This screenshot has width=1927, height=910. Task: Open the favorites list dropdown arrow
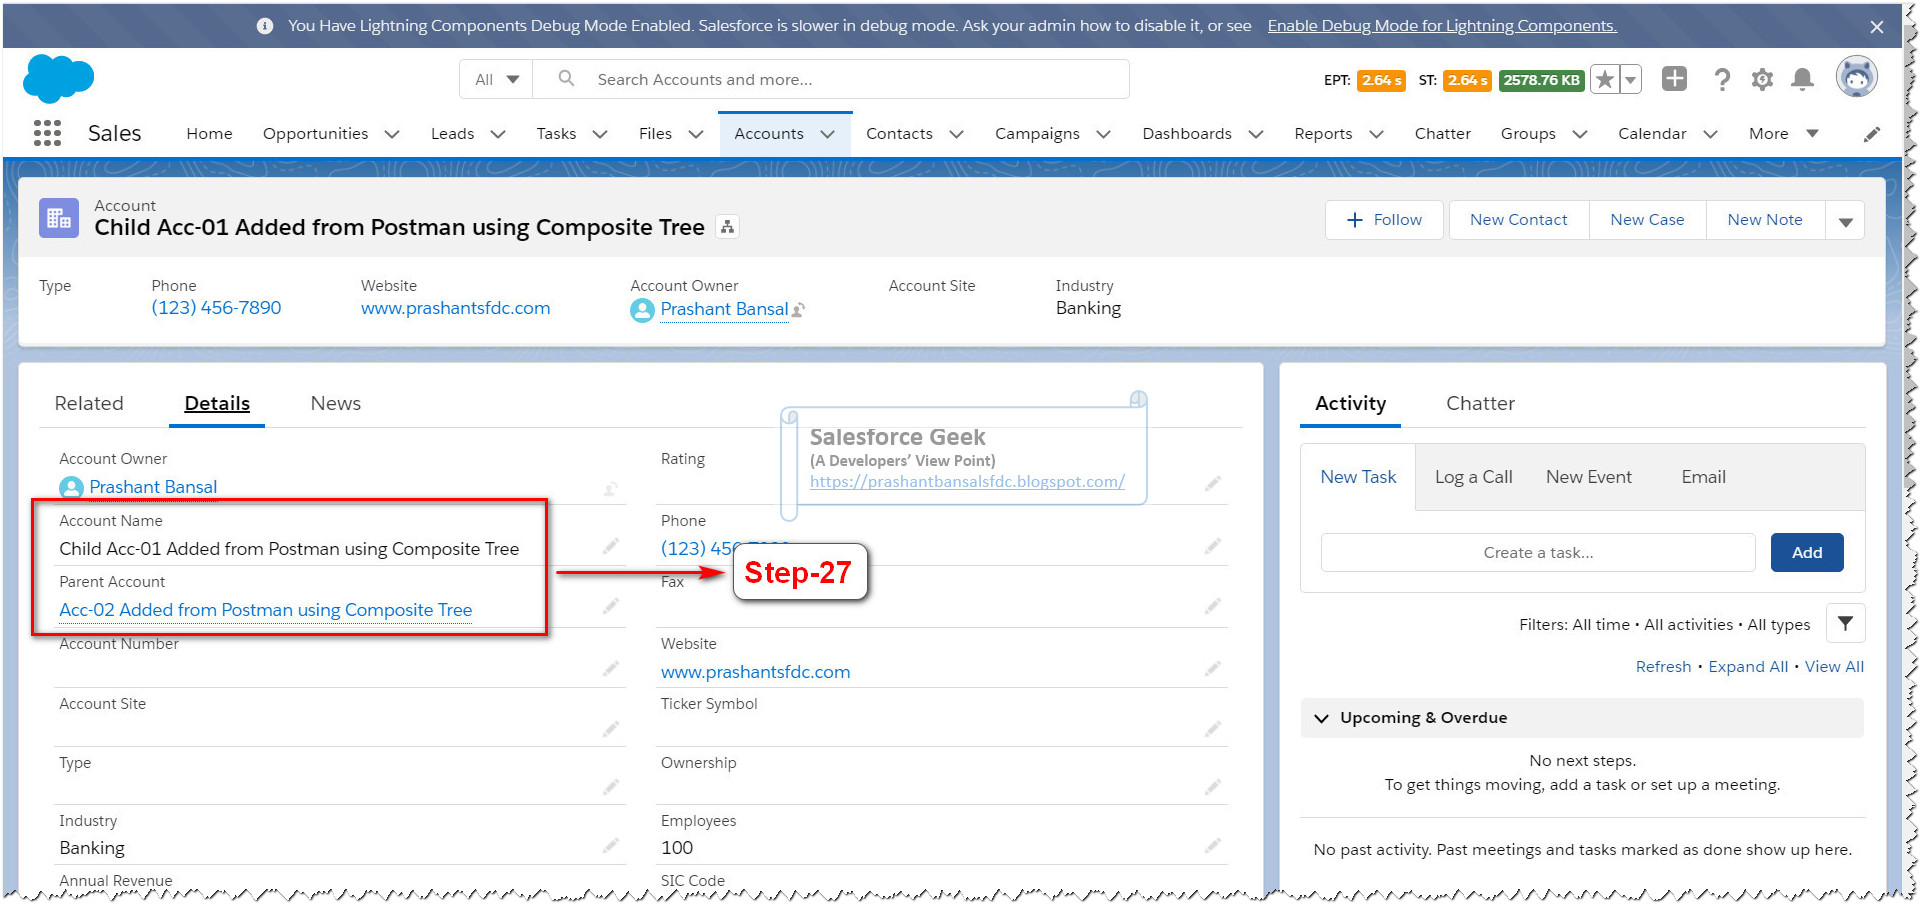(x=1630, y=80)
